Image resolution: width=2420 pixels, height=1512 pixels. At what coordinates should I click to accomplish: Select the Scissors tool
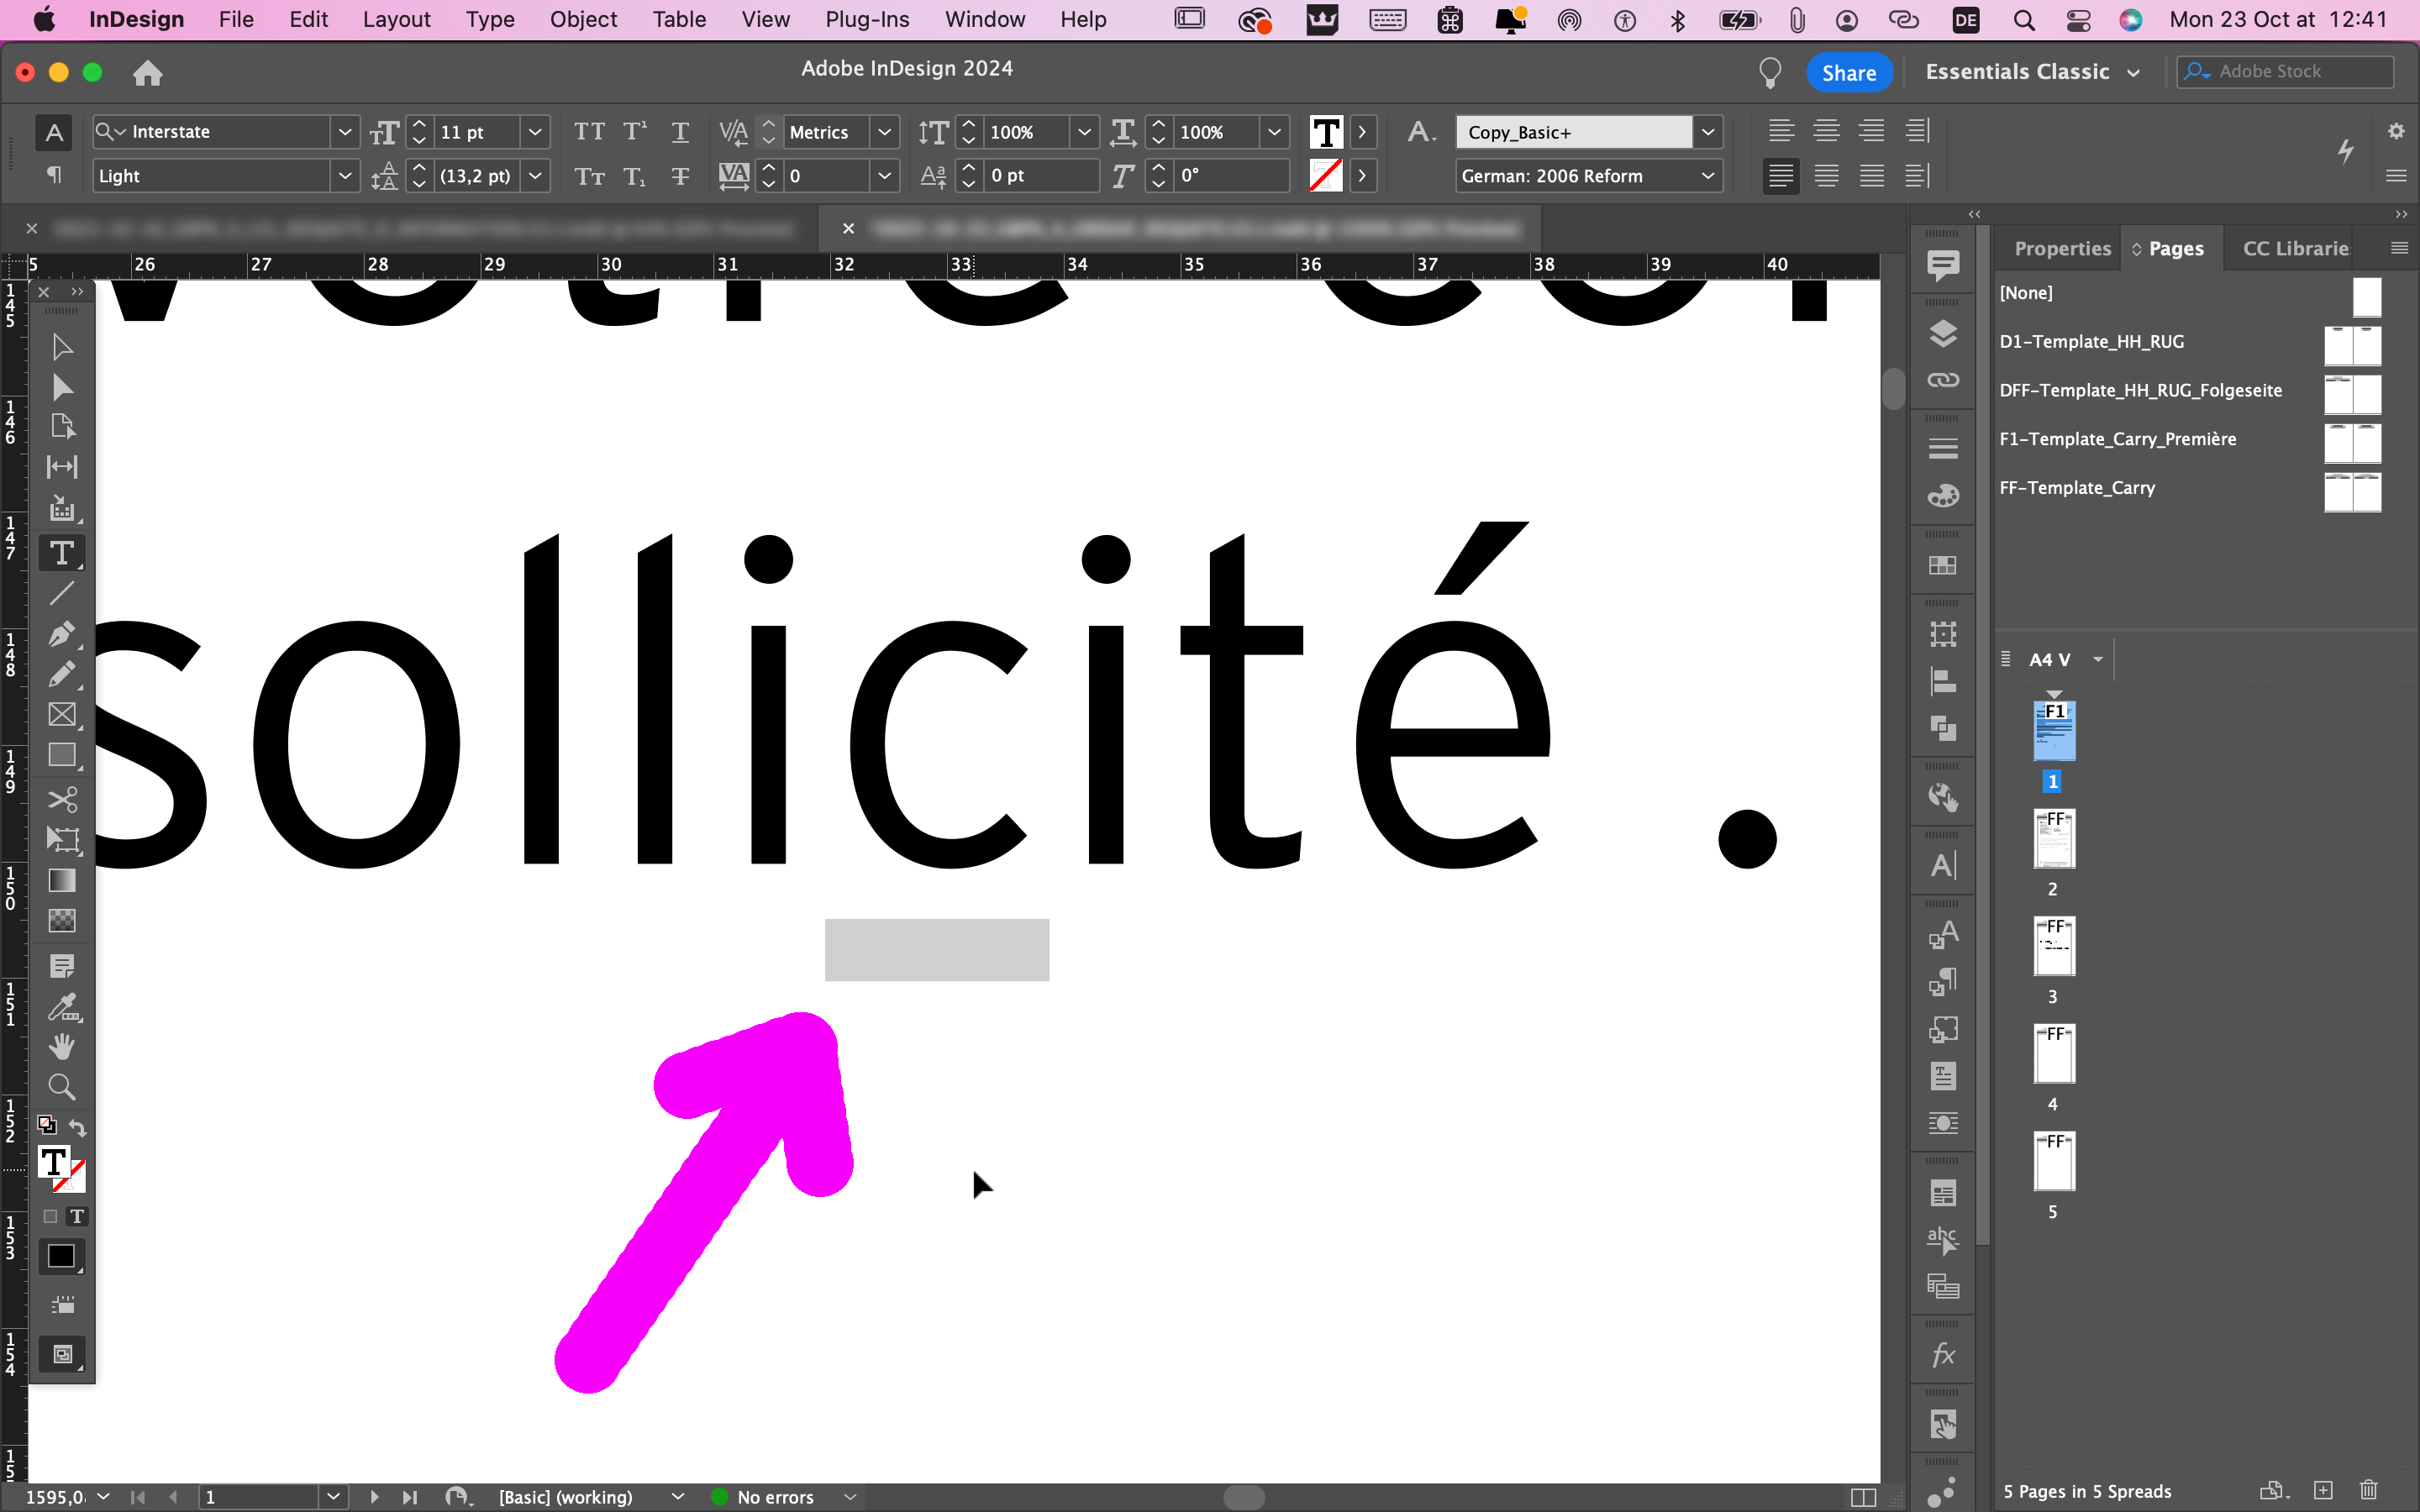62,799
